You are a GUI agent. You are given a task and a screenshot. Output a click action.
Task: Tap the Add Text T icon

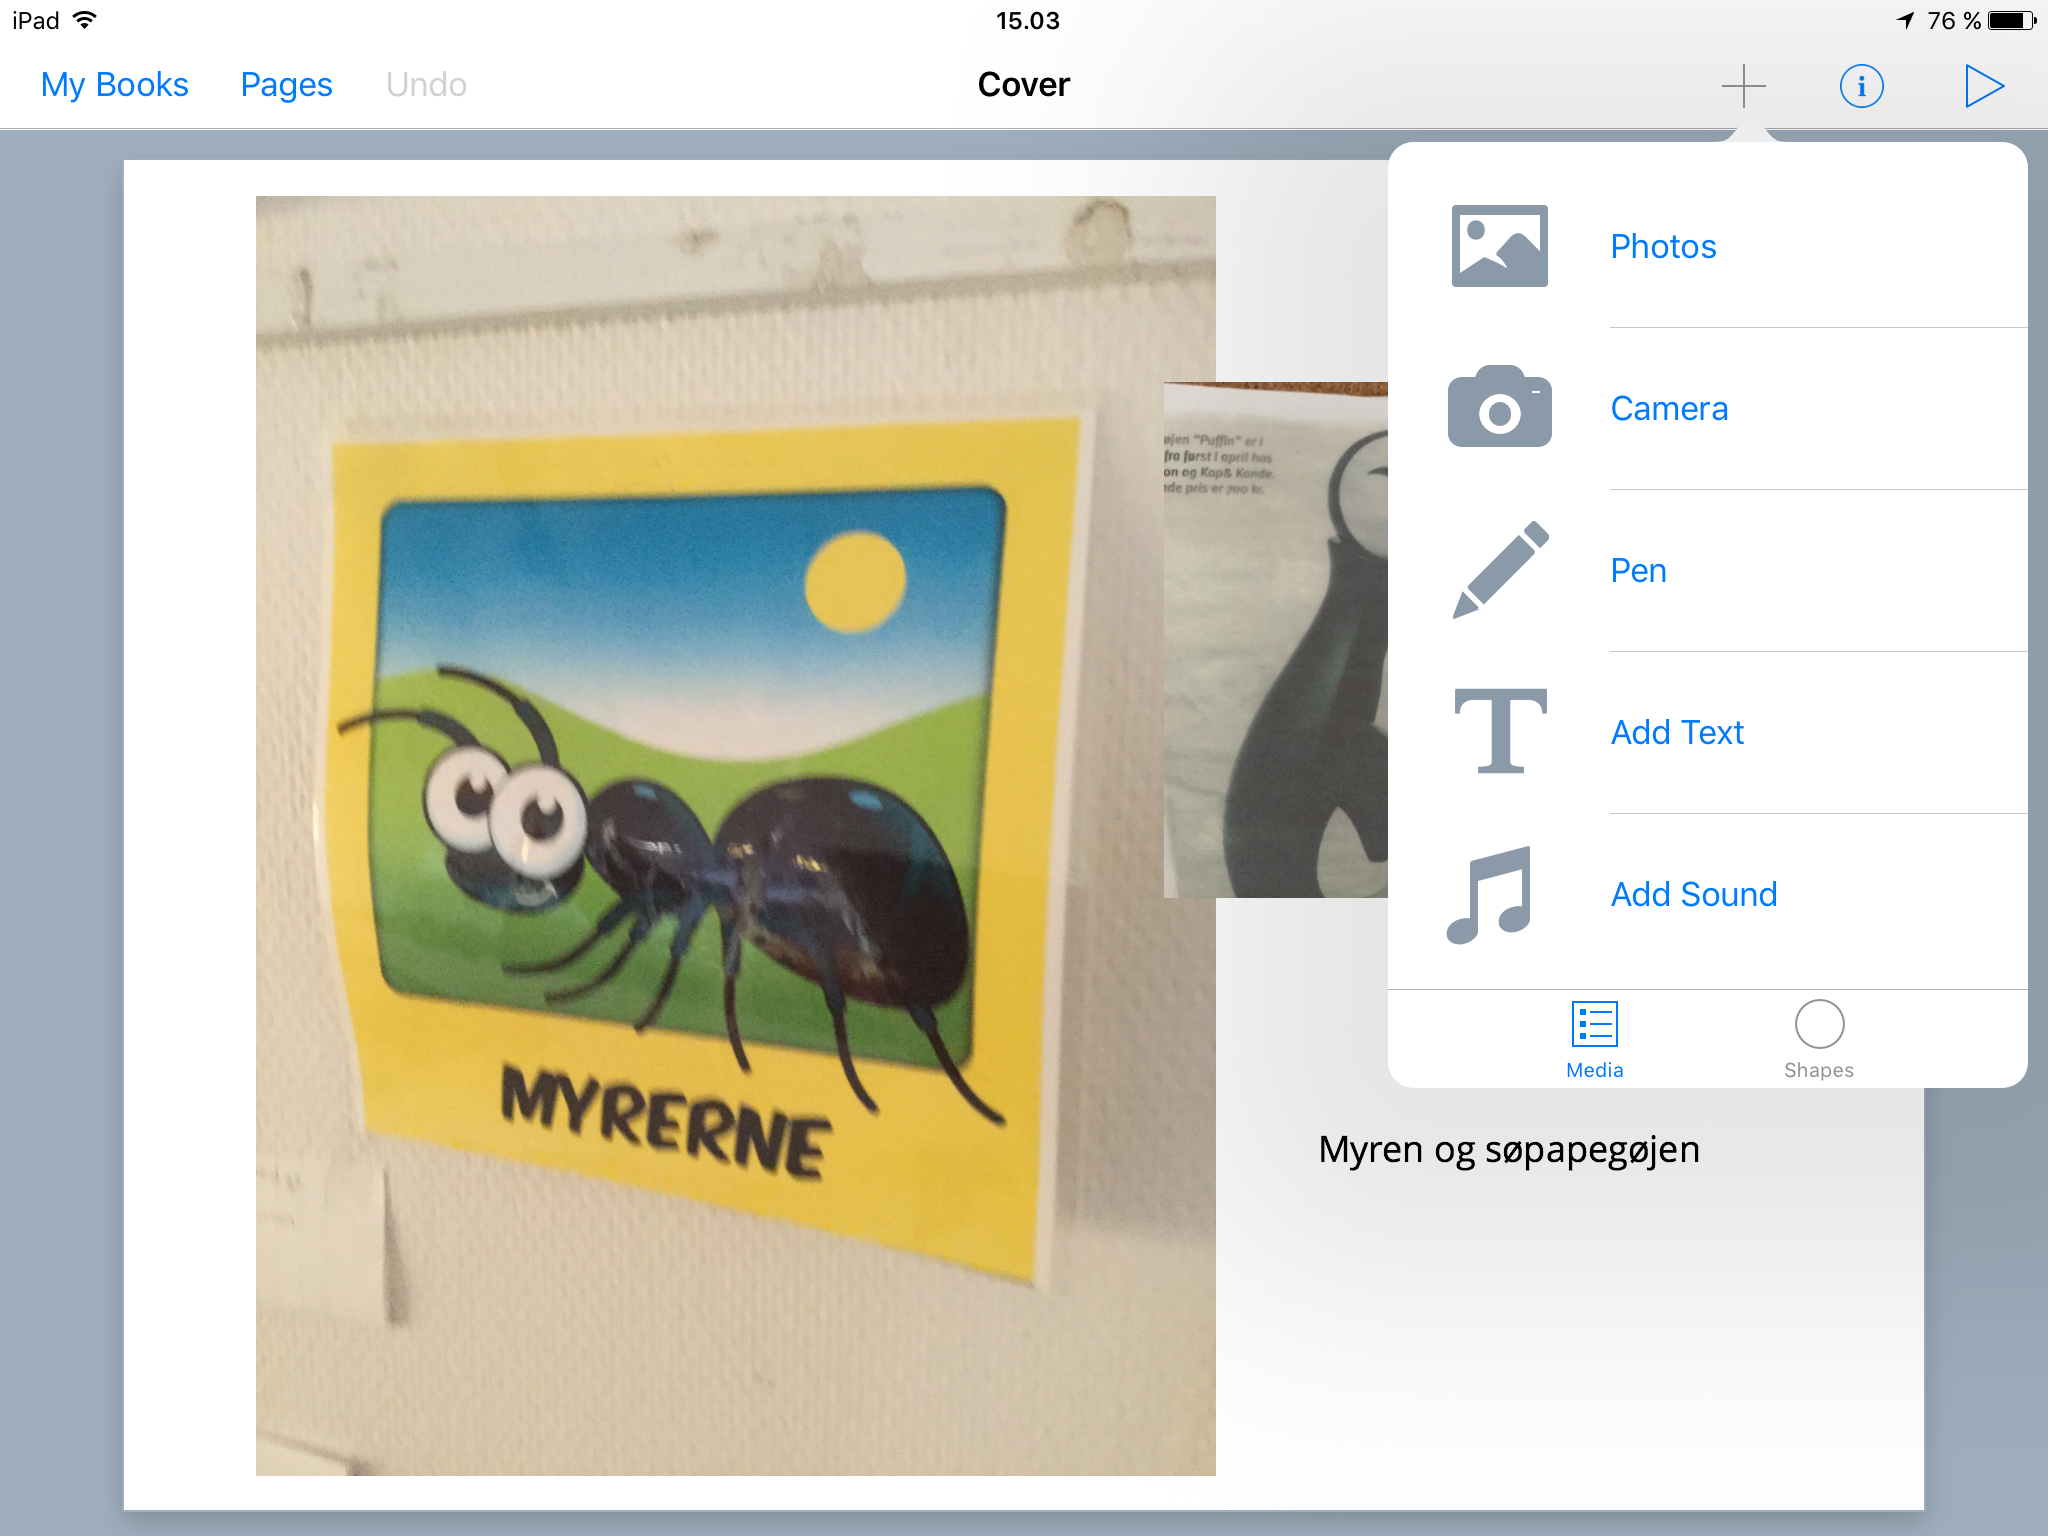point(1499,731)
